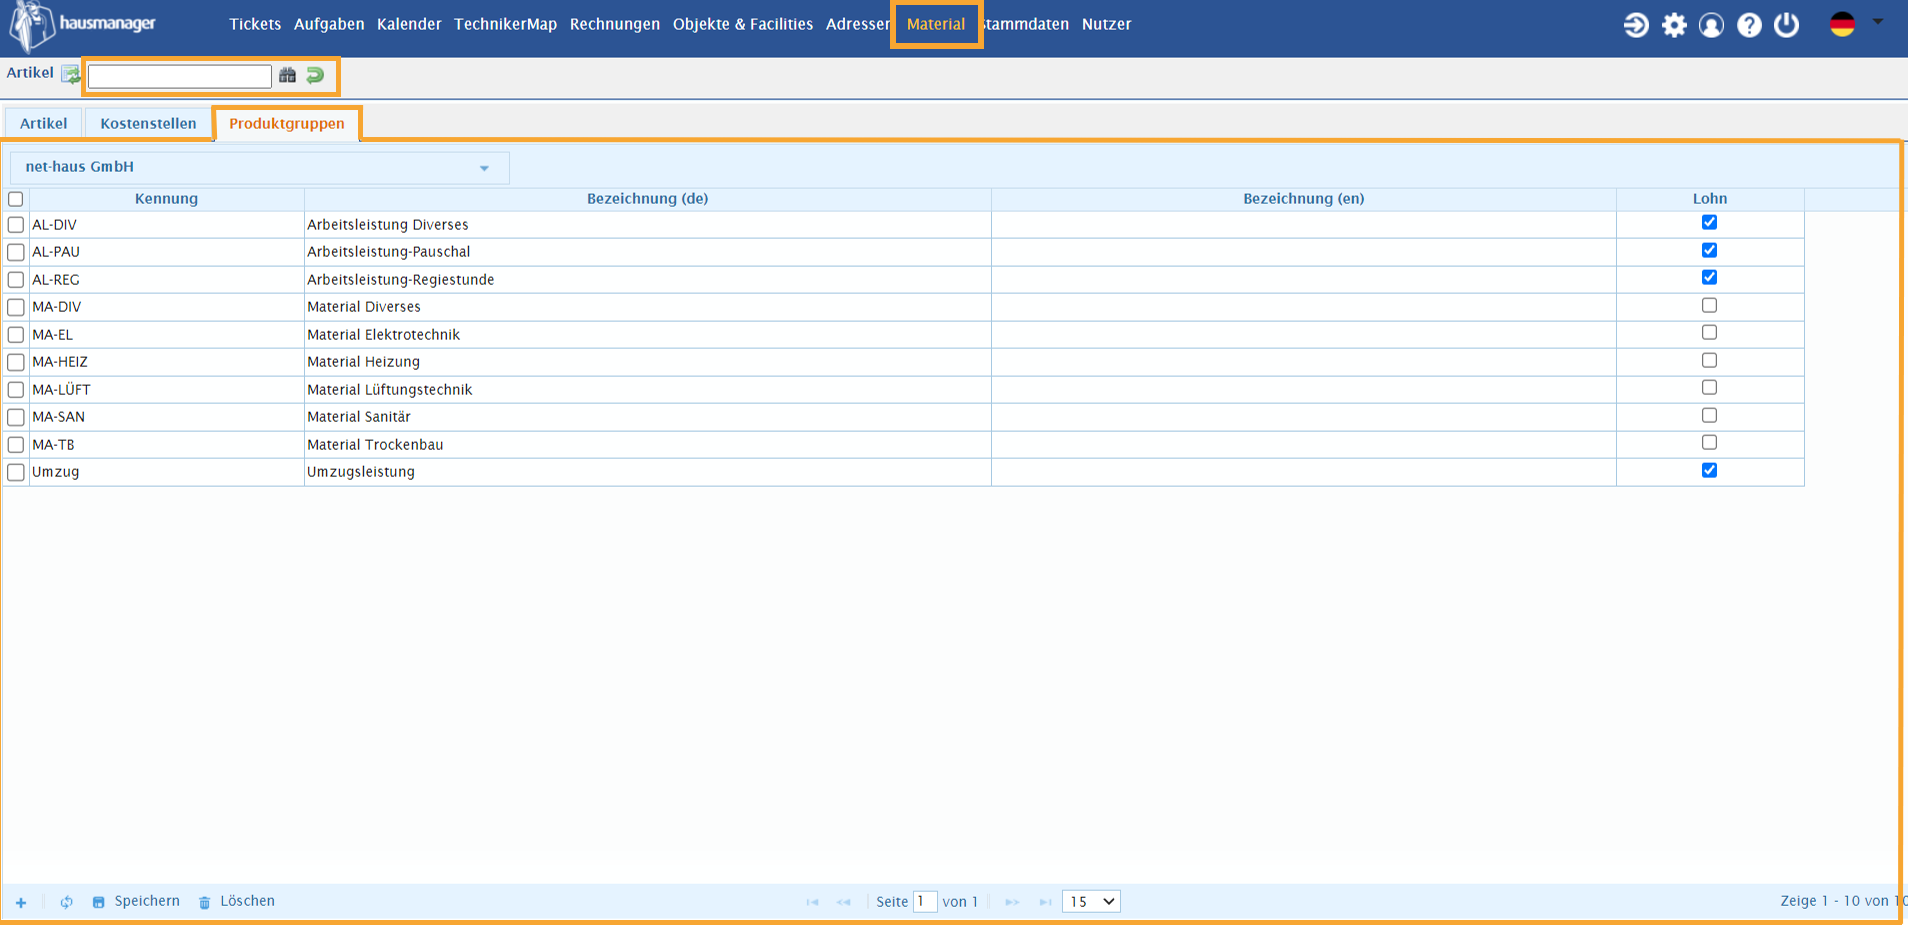This screenshot has height=928, width=1908.
Task: Uncheck Lohn for Umzugsleistung
Action: (1709, 470)
